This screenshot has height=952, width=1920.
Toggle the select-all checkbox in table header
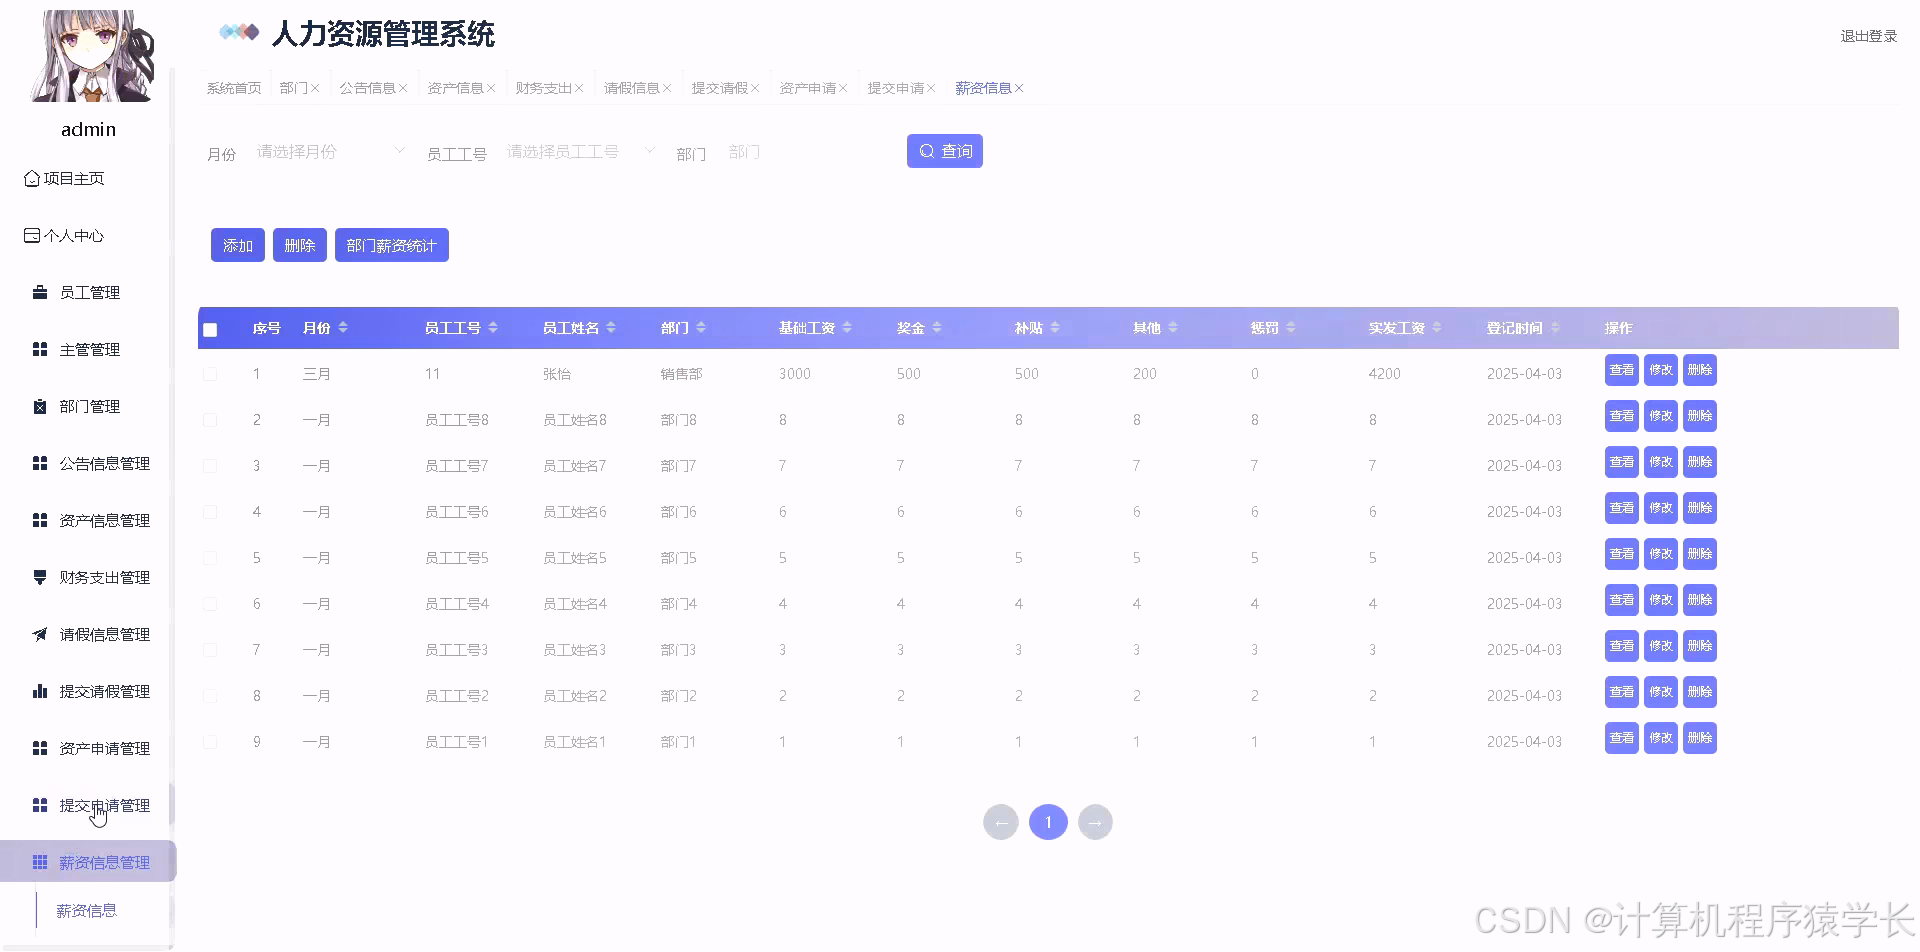[x=210, y=328]
